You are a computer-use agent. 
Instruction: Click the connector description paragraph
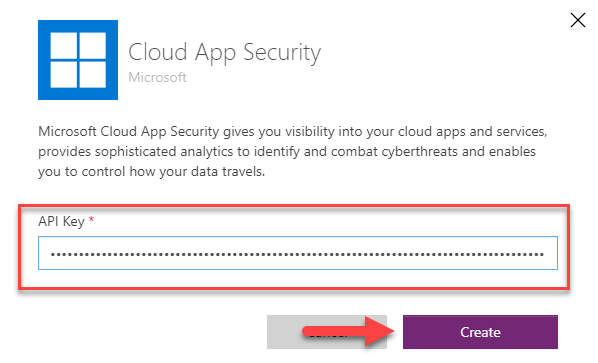[x=293, y=151]
